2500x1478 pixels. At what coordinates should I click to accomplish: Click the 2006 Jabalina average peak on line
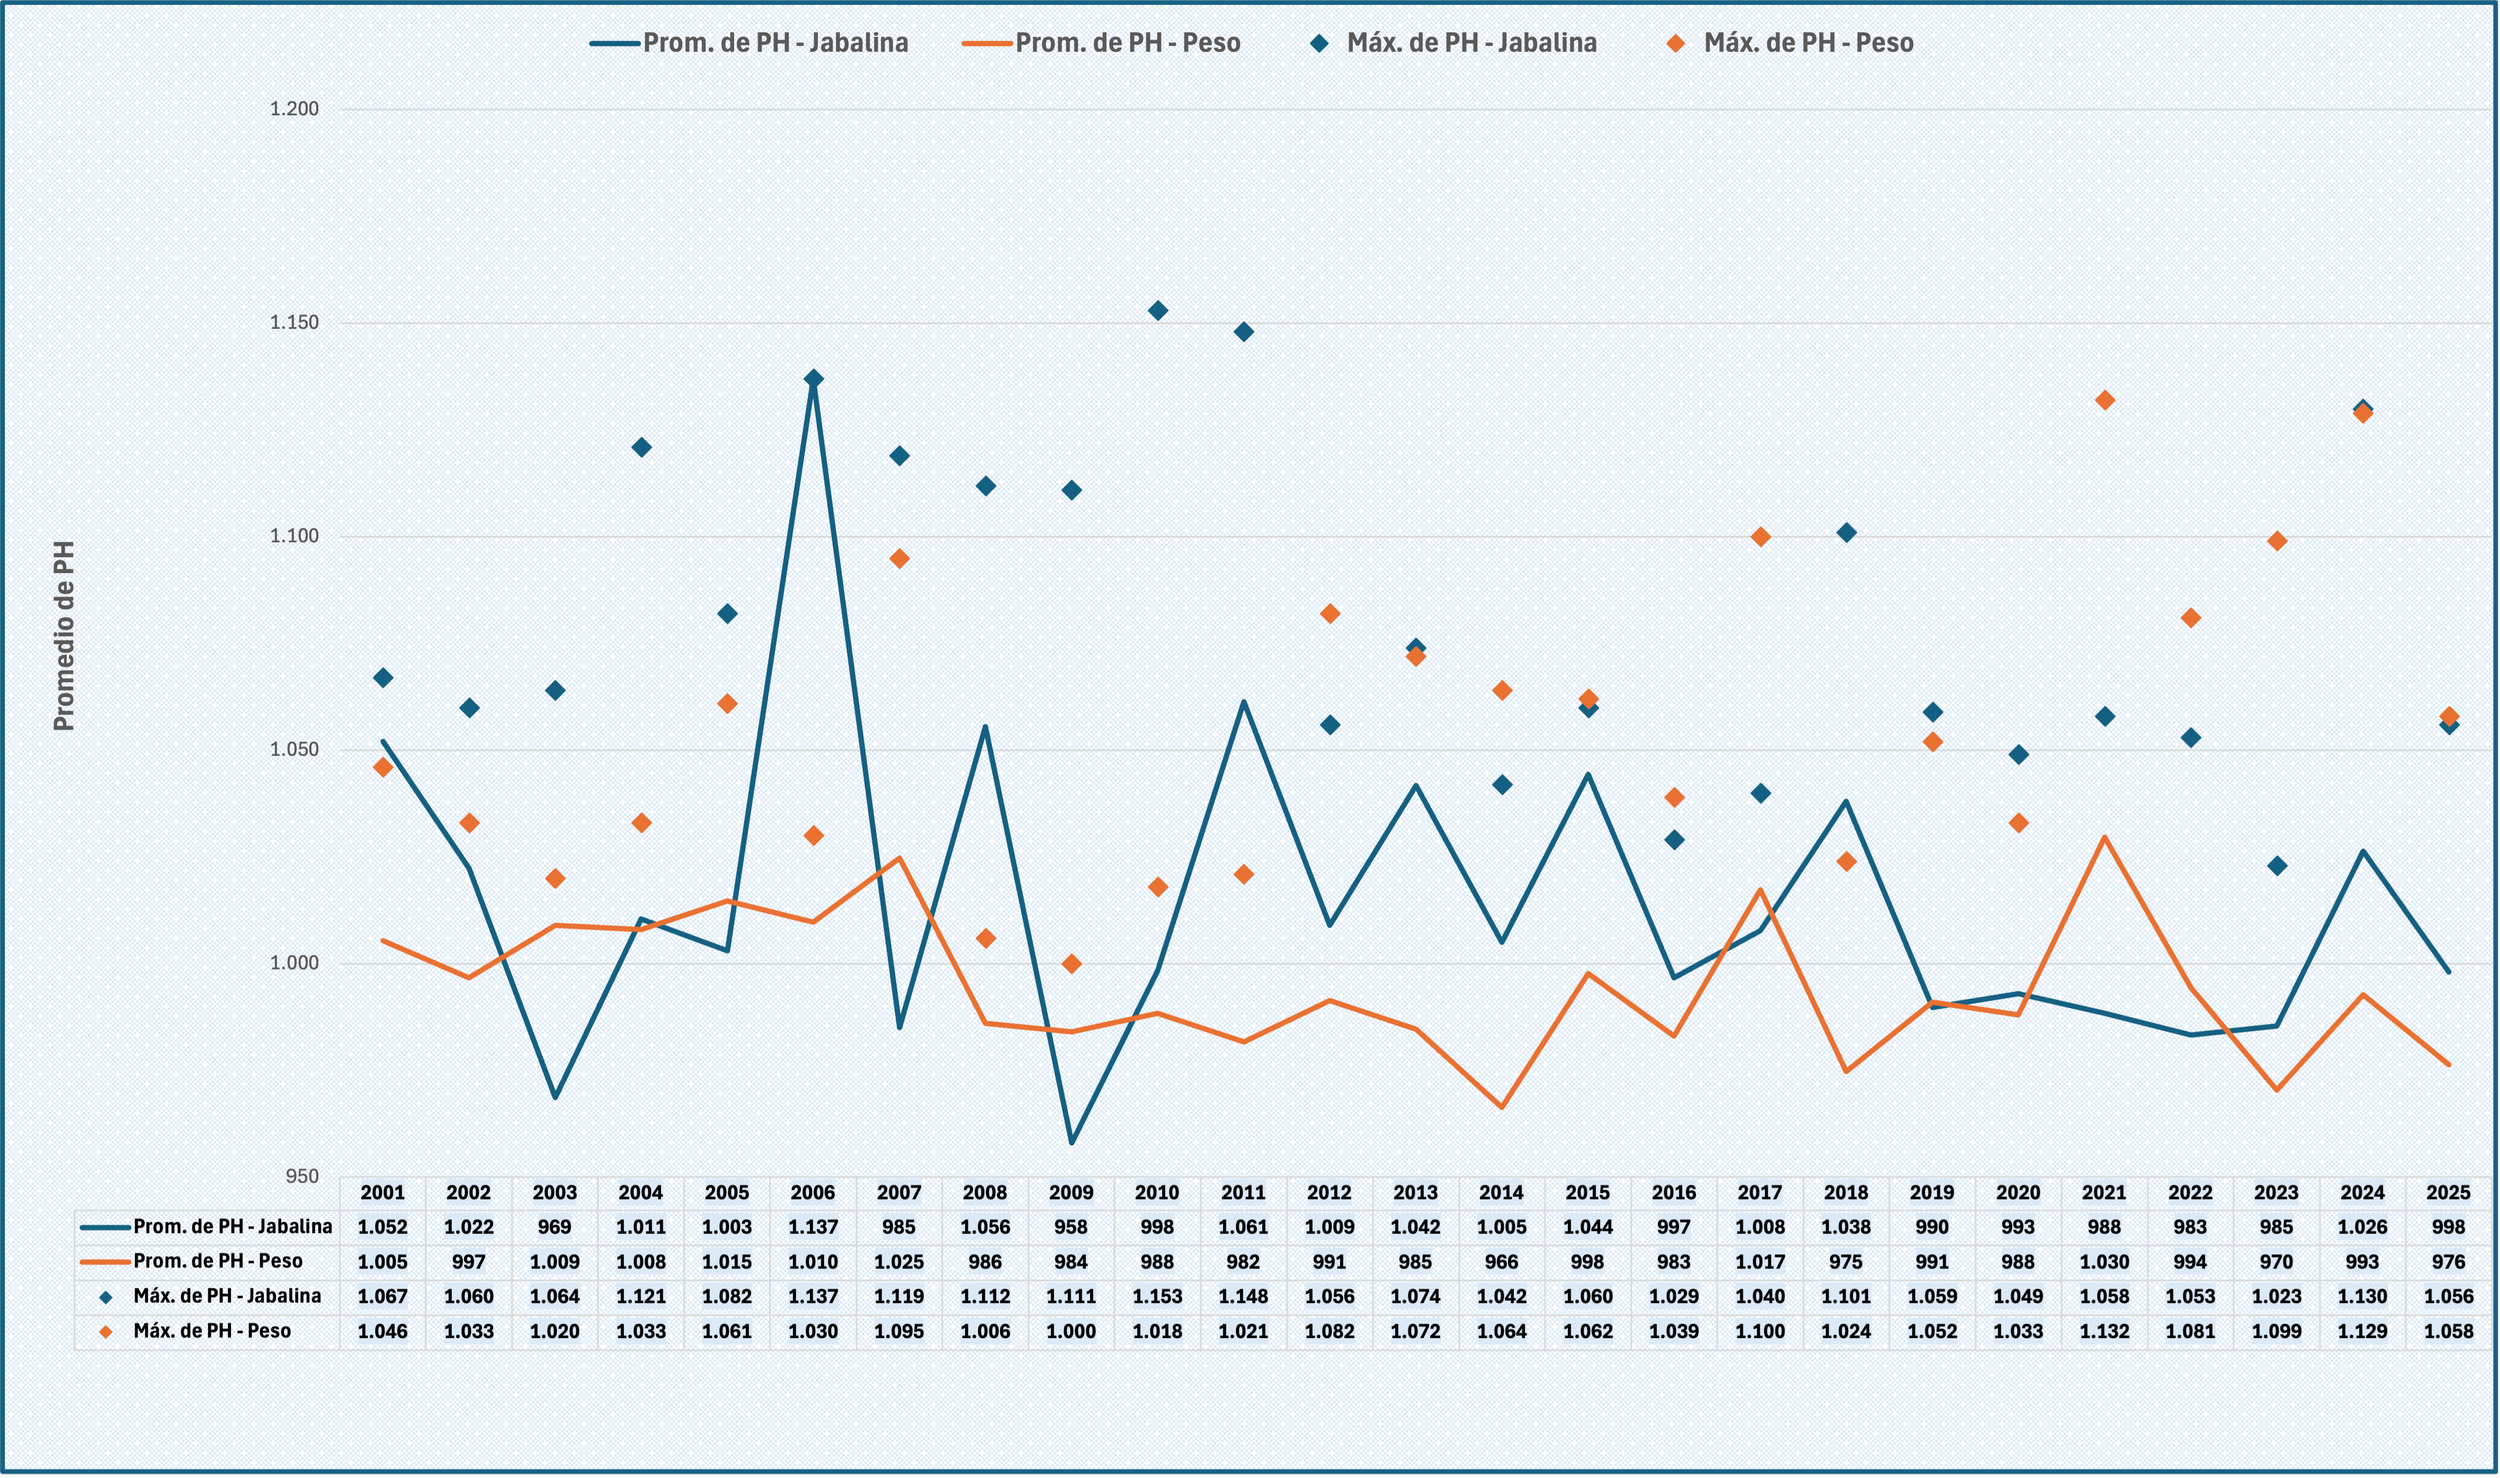tap(813, 382)
